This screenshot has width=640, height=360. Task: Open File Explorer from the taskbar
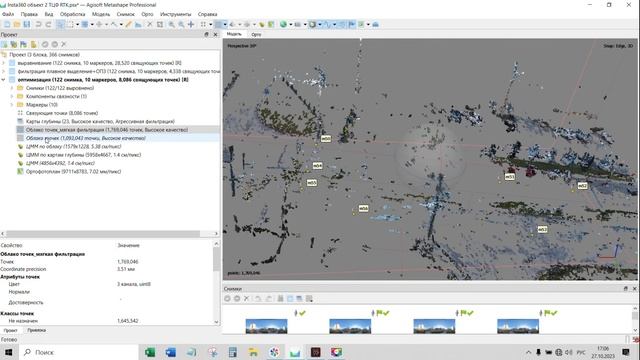click(253, 352)
